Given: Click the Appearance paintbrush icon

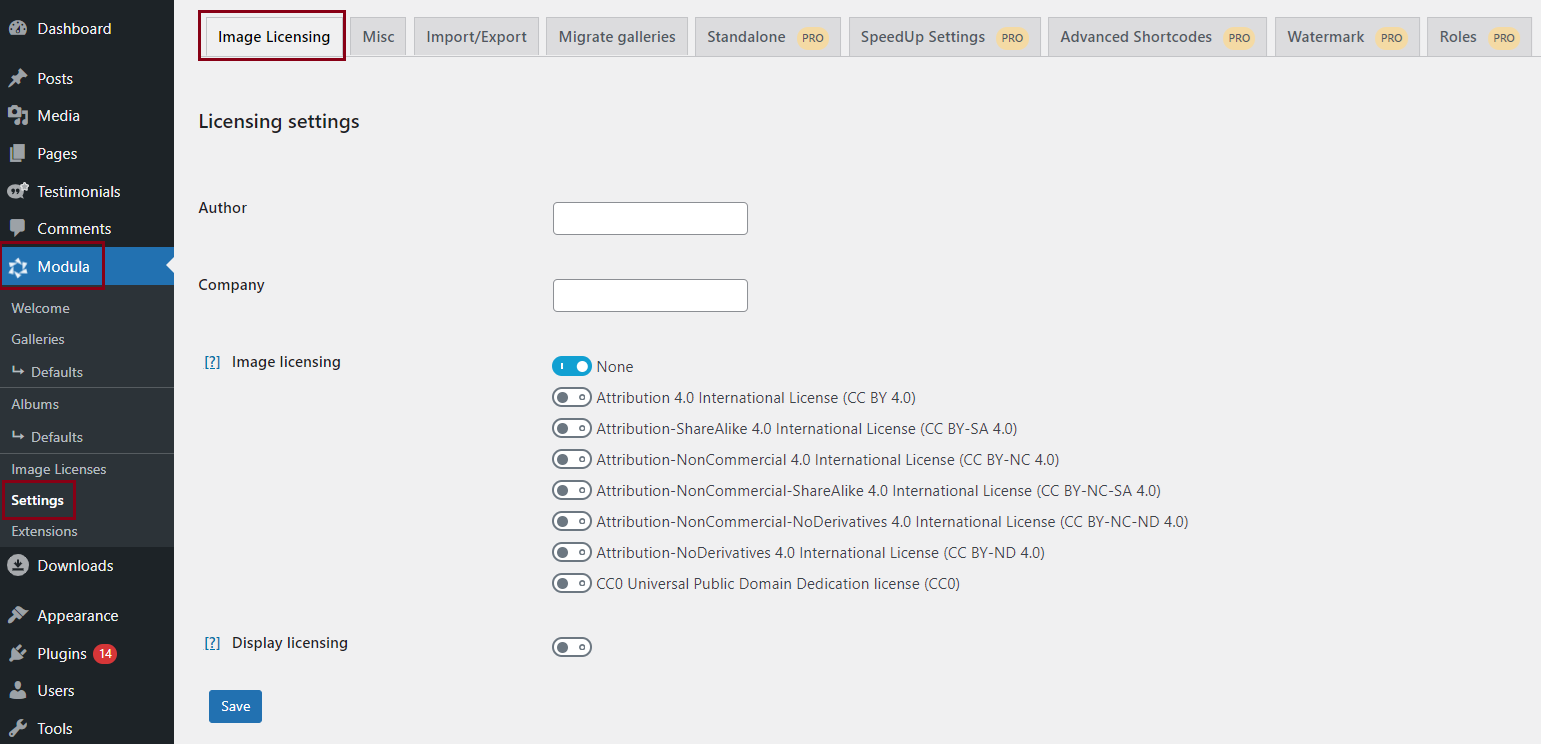Looking at the screenshot, I should (18, 614).
